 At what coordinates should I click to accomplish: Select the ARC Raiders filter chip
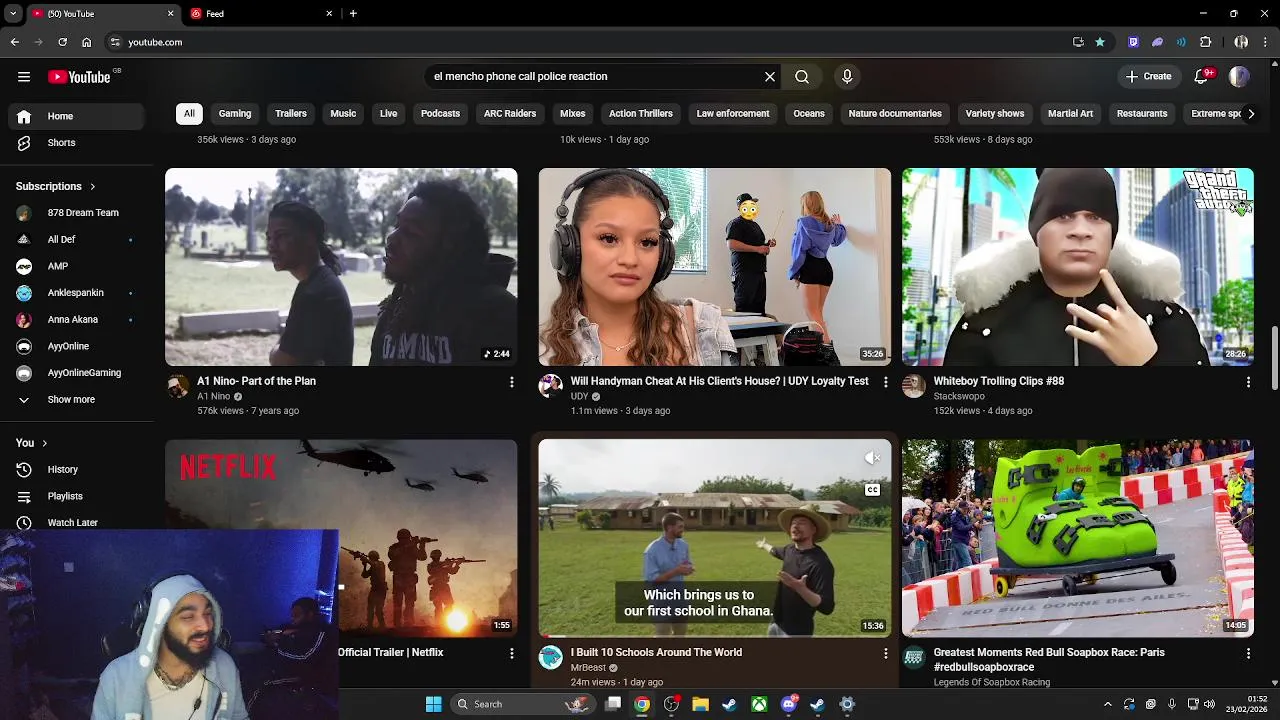tap(510, 113)
